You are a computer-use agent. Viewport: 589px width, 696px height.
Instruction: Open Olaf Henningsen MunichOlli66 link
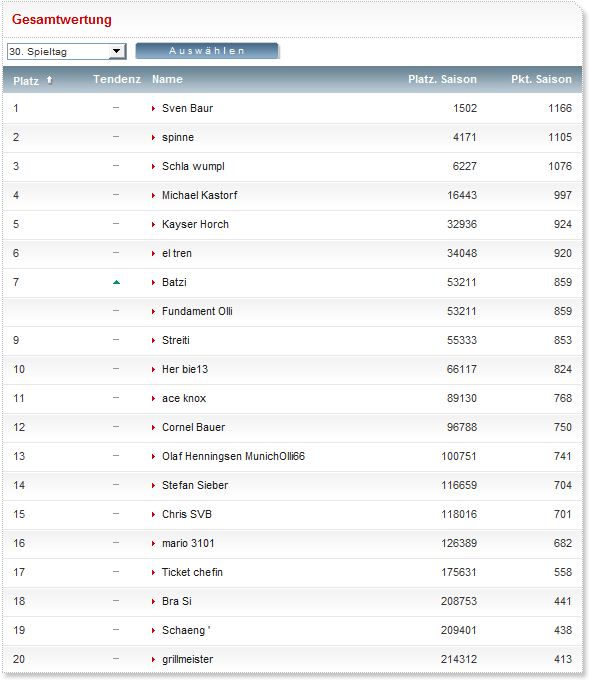pyautogui.click(x=233, y=456)
